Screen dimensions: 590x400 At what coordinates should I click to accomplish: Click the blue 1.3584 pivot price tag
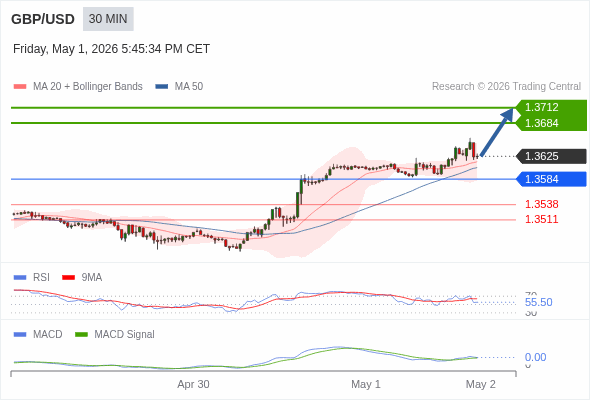pos(551,179)
